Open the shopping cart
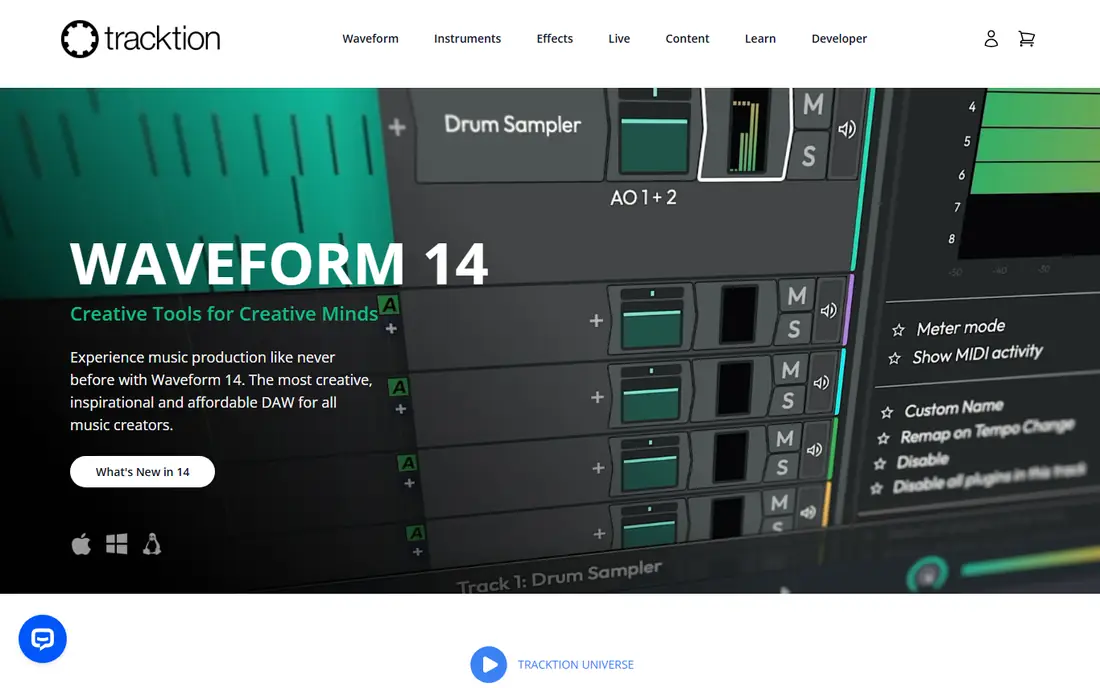 pyautogui.click(x=1026, y=39)
